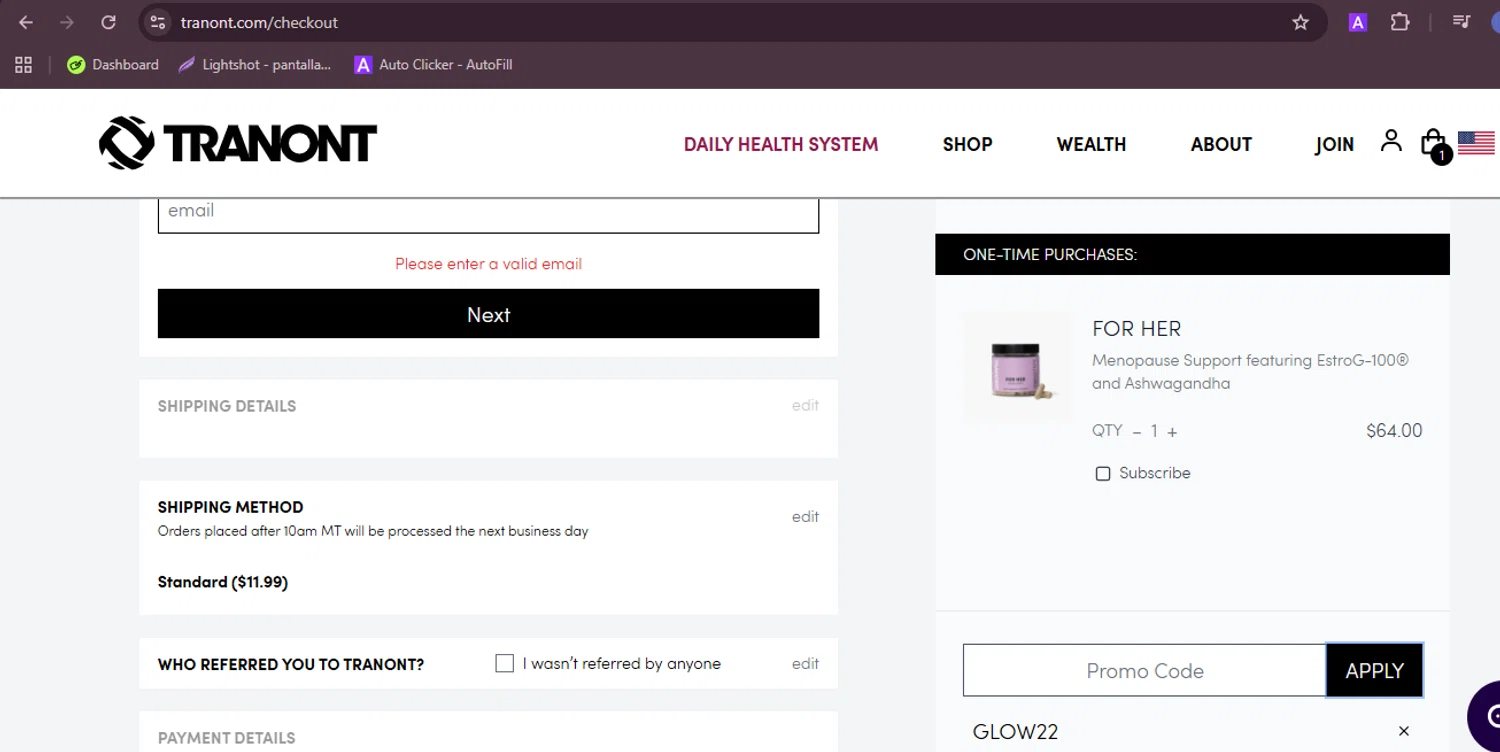Viewport: 1500px width, 752px height.
Task: Open the browser extensions puzzle icon
Action: (x=1400, y=22)
